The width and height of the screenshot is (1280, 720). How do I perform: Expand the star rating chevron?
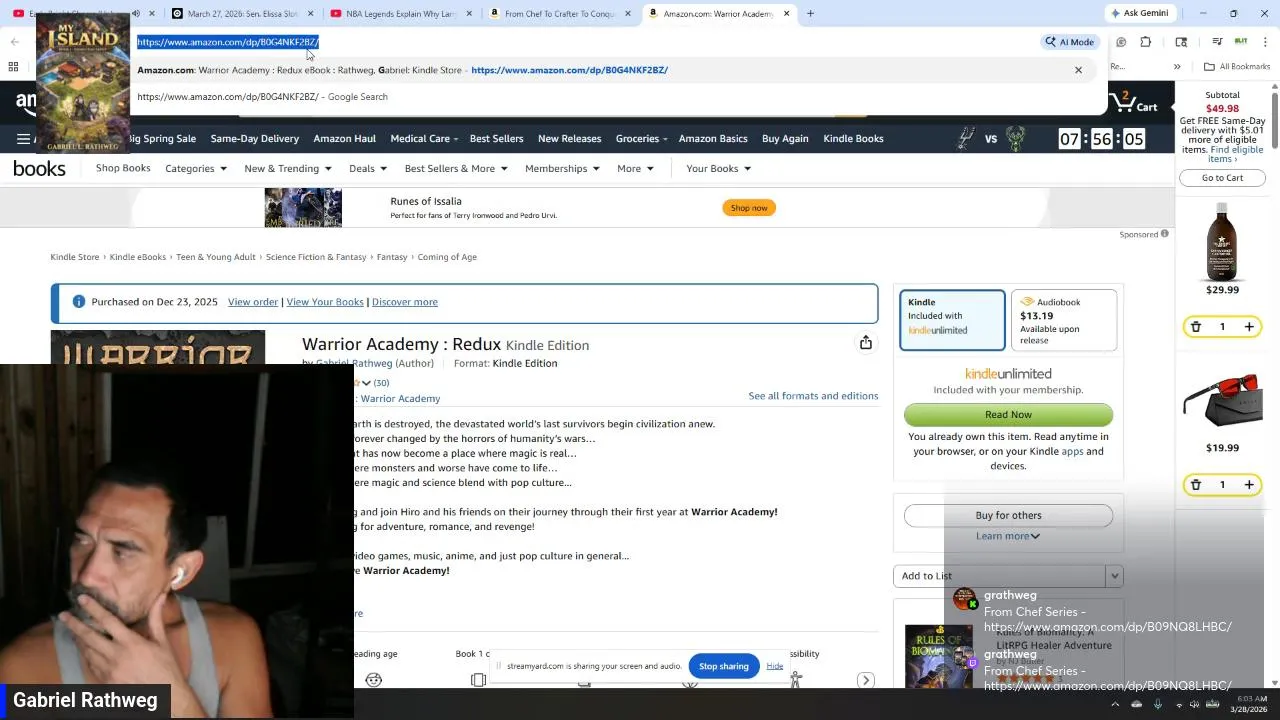point(366,383)
